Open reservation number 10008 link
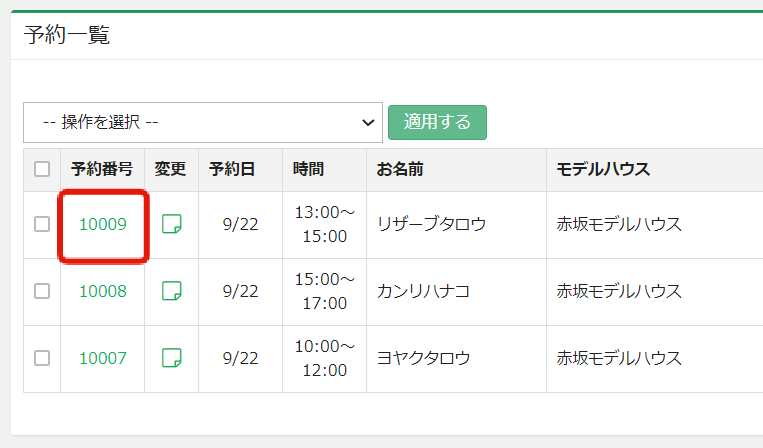 103,291
